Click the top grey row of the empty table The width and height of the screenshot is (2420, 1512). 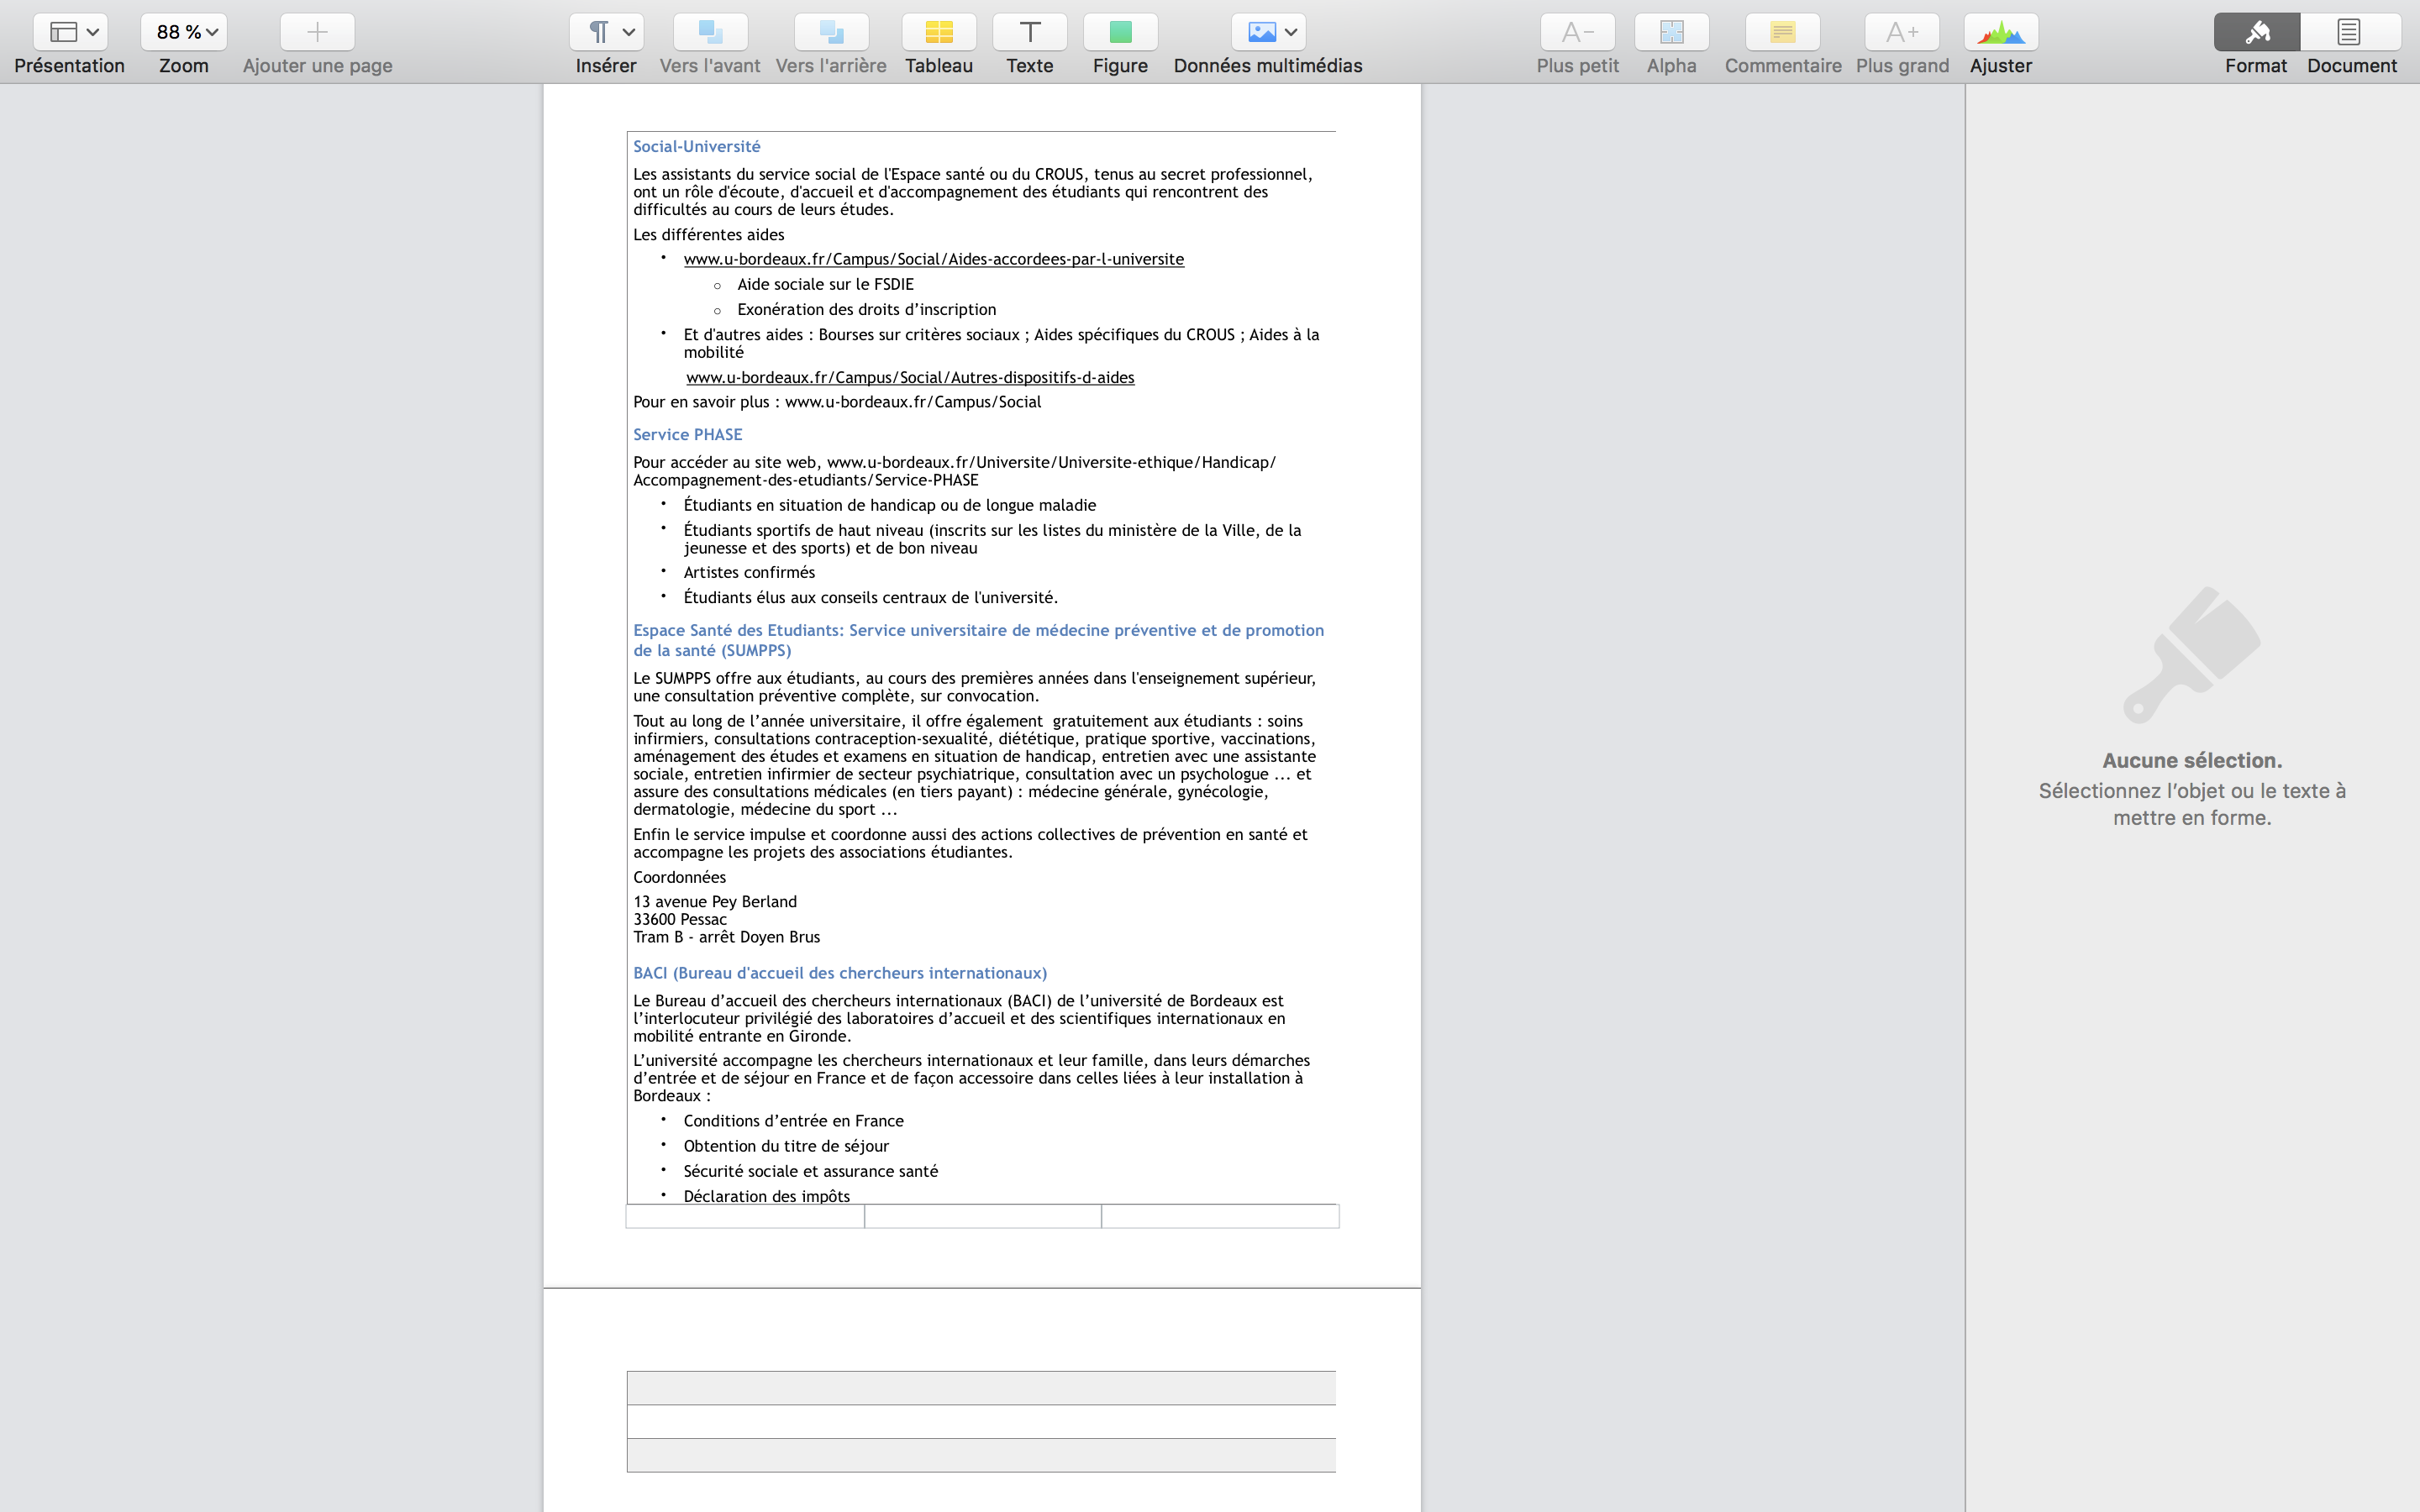coord(981,1388)
